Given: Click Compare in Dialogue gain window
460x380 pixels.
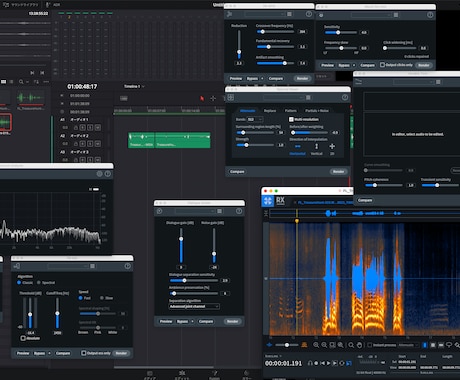Looking at the screenshot, I should pyautogui.click(x=206, y=321).
